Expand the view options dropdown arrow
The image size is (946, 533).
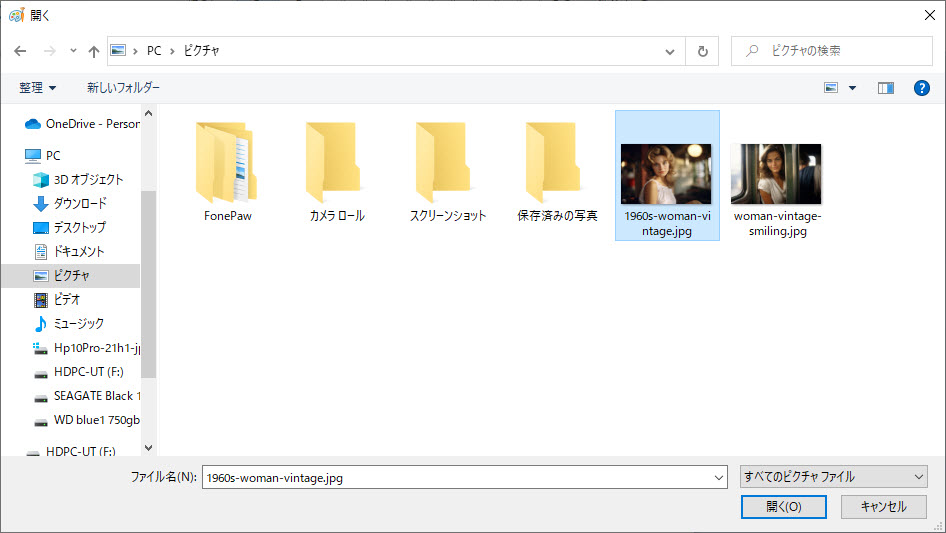coord(853,88)
